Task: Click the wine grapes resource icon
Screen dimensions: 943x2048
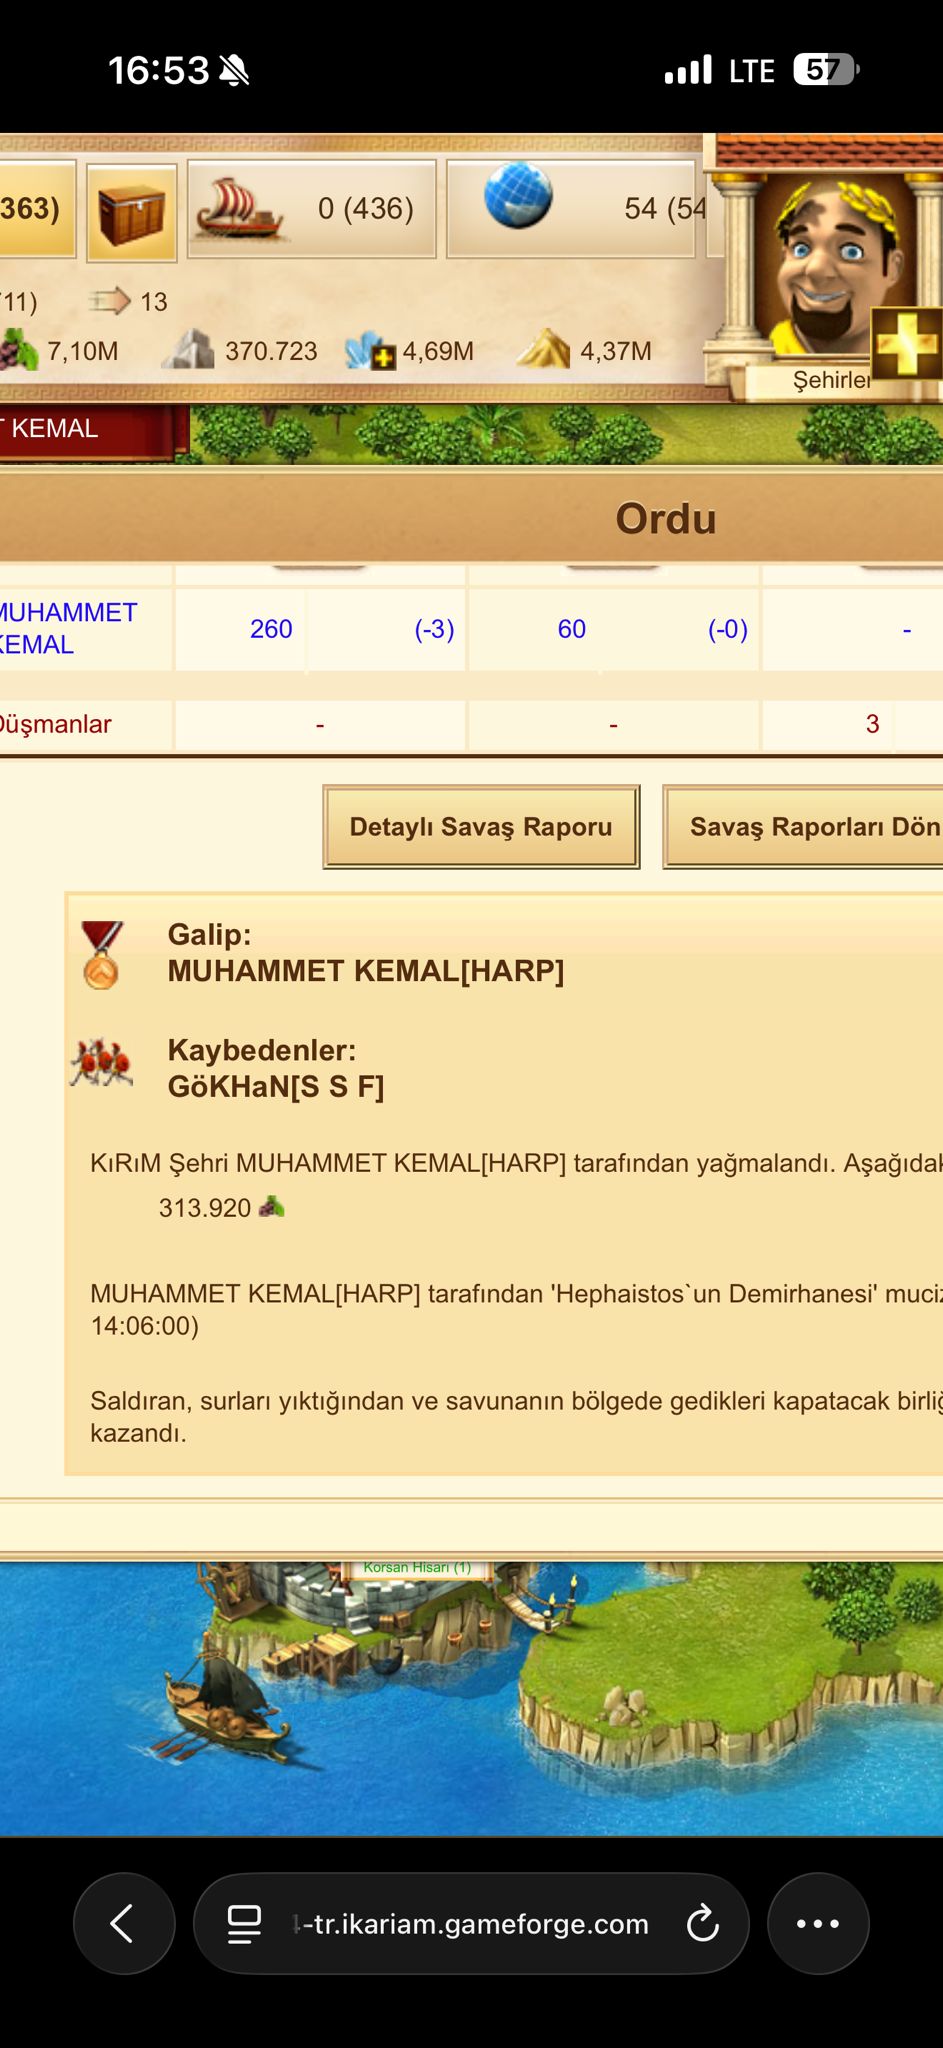Action: pyautogui.click(x=19, y=350)
